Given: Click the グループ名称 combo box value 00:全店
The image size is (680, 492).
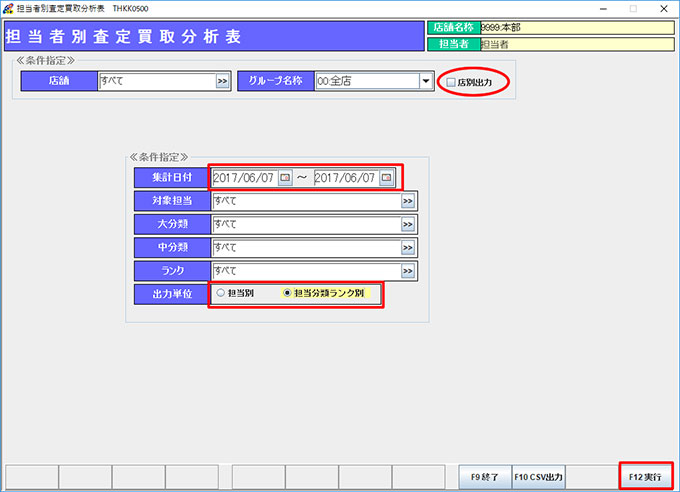Looking at the screenshot, I should coord(368,81).
